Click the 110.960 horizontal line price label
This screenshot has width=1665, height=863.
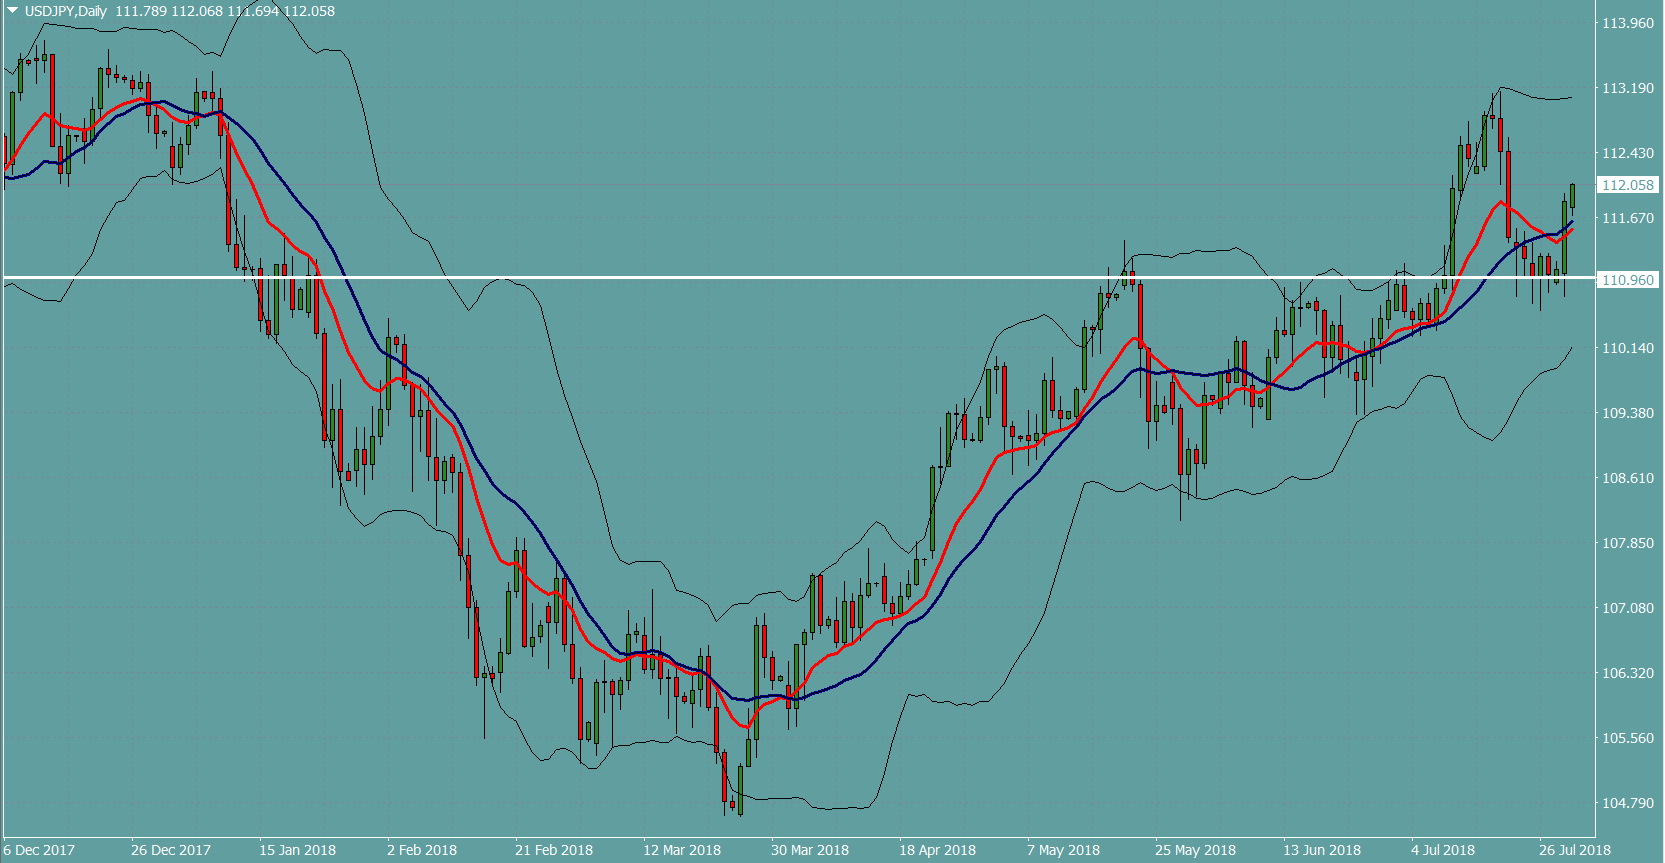click(1627, 280)
